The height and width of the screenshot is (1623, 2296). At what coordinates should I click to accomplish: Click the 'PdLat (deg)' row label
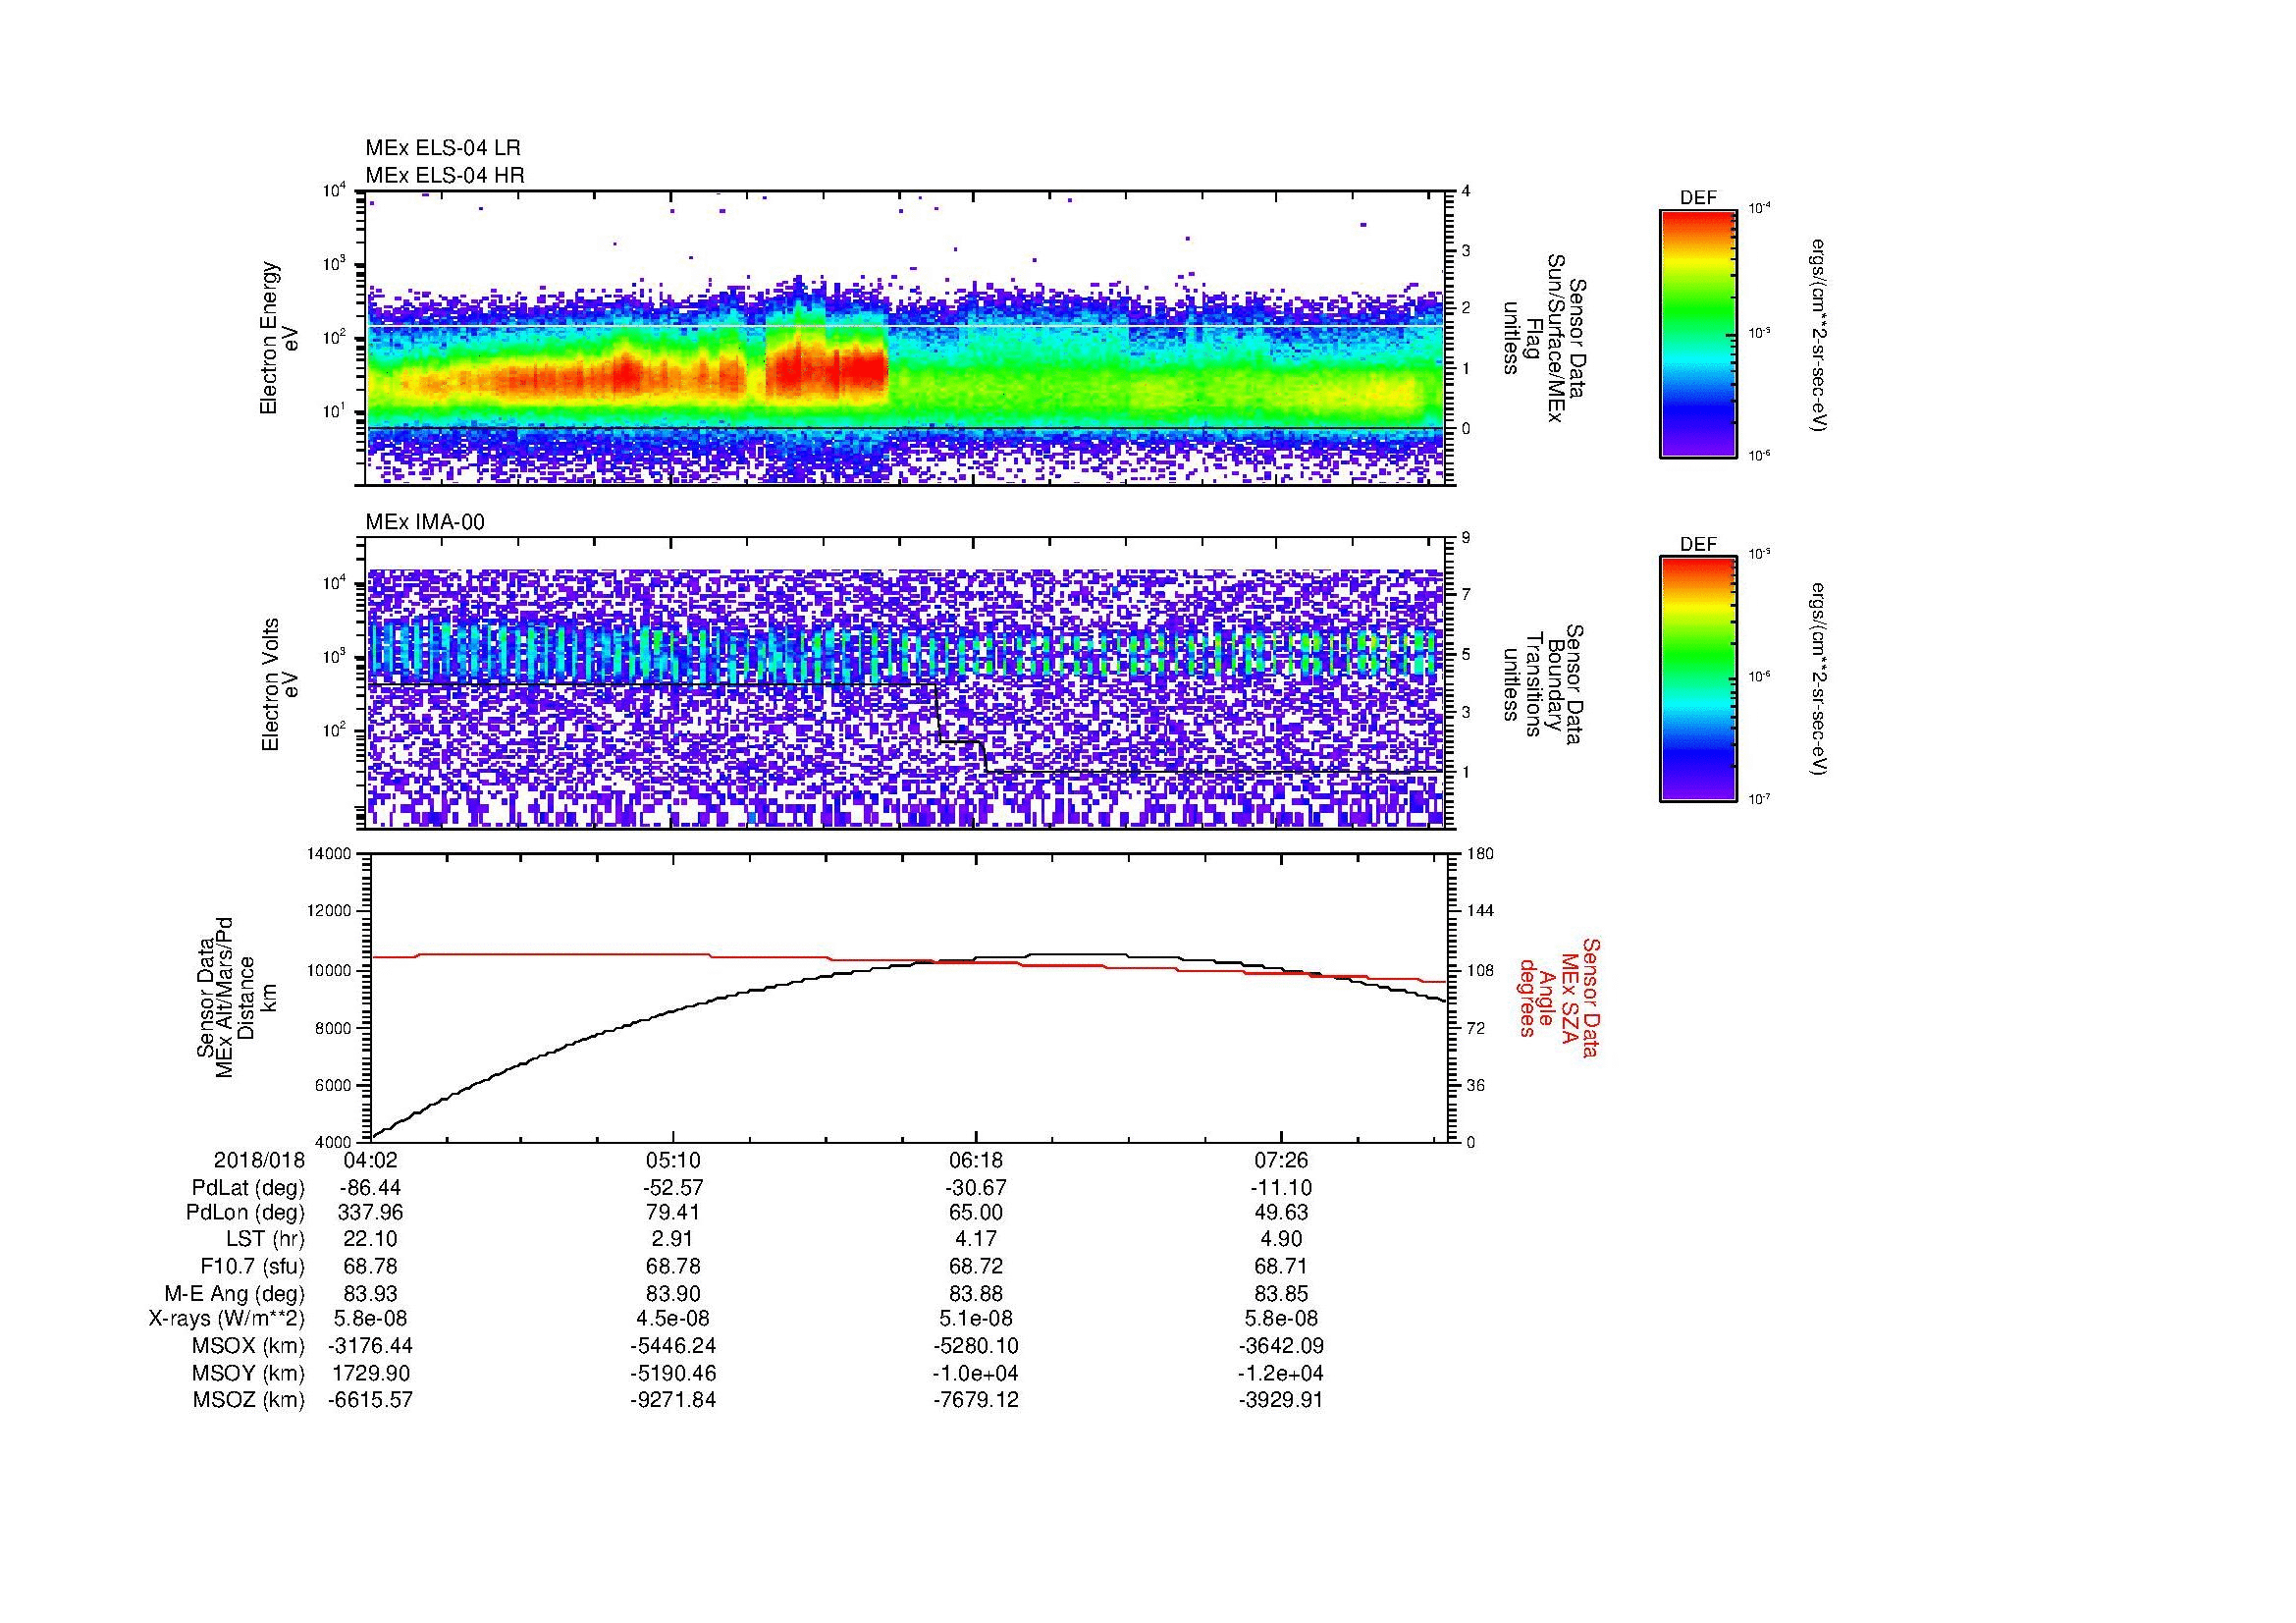(x=248, y=1188)
